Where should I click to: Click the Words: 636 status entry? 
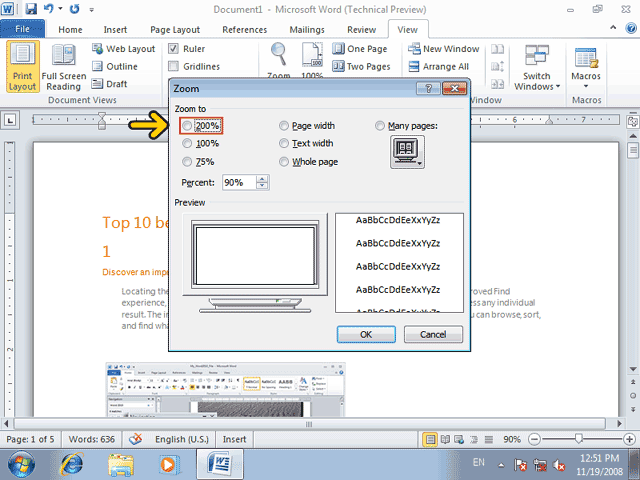pos(91,439)
